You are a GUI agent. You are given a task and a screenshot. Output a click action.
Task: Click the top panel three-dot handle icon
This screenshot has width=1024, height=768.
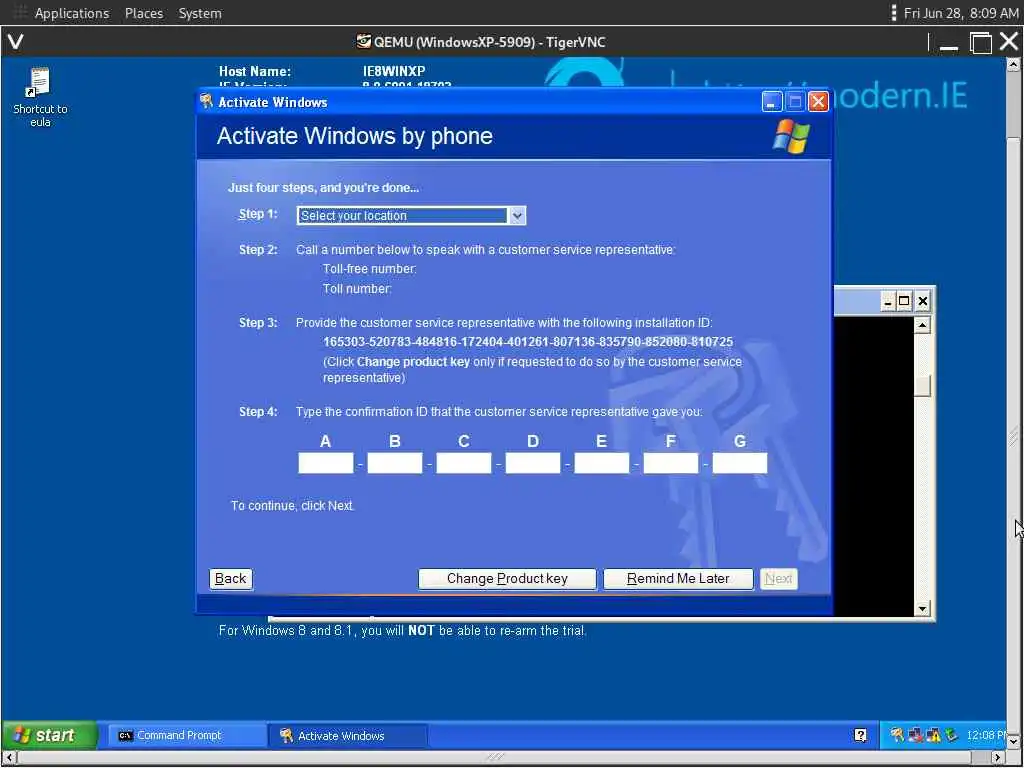pos(893,13)
